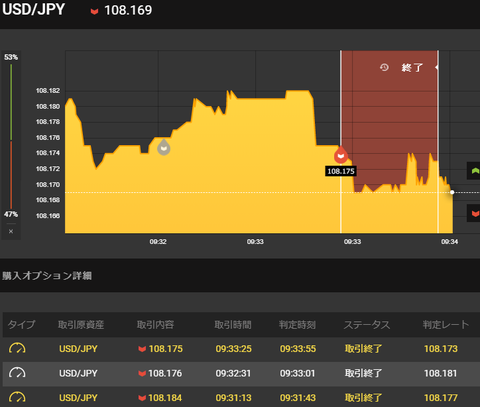This screenshot has height=407, width=480.
Task: Click the 判定レート column header
Action: click(x=446, y=324)
